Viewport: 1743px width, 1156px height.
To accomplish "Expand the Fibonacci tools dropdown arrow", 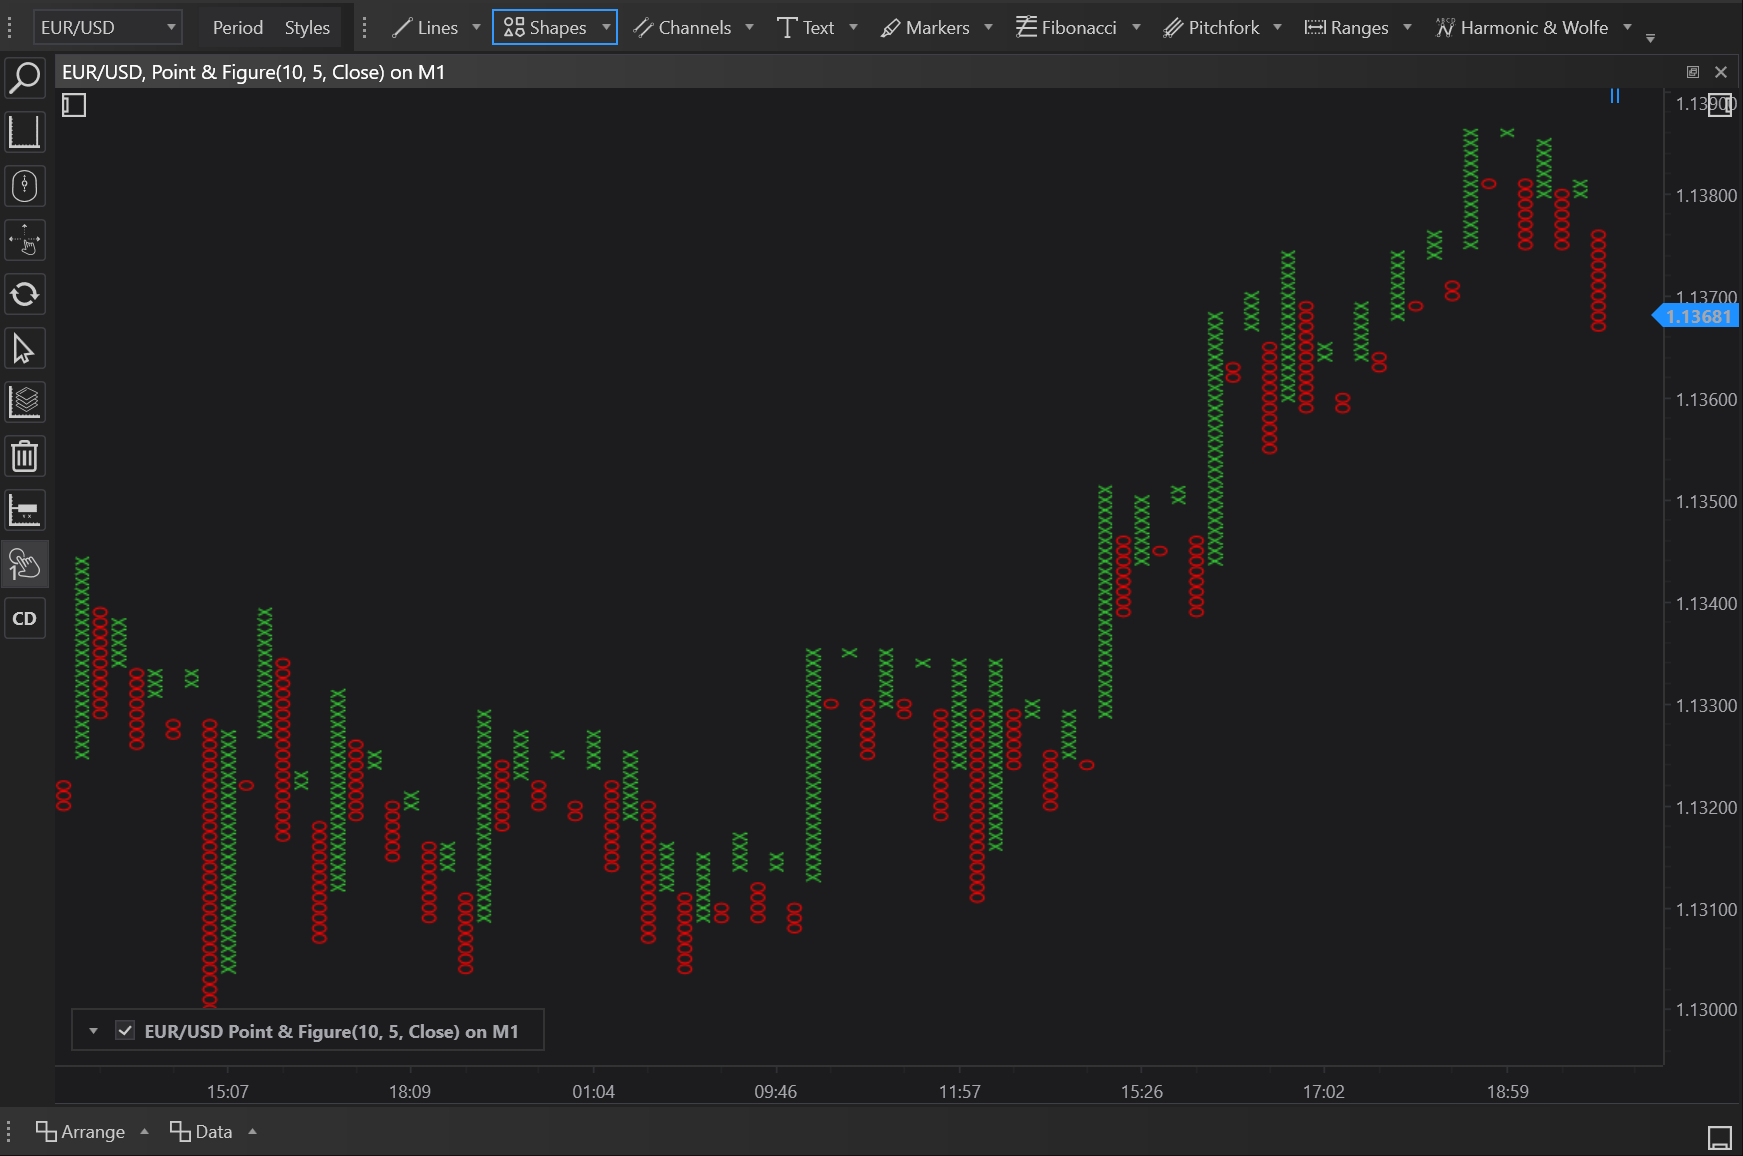I will click(1136, 28).
